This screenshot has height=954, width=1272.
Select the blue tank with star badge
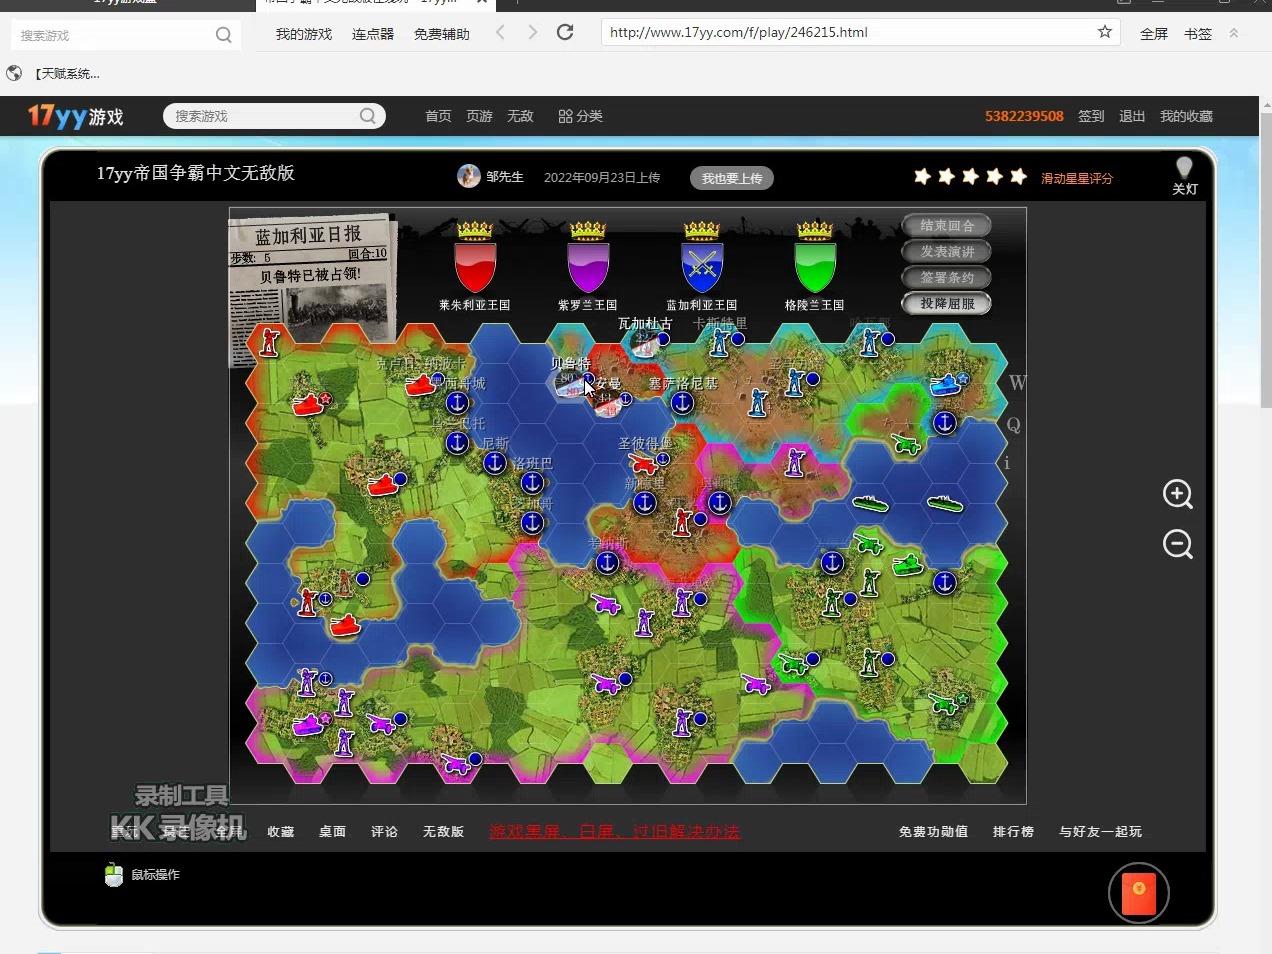948,383
